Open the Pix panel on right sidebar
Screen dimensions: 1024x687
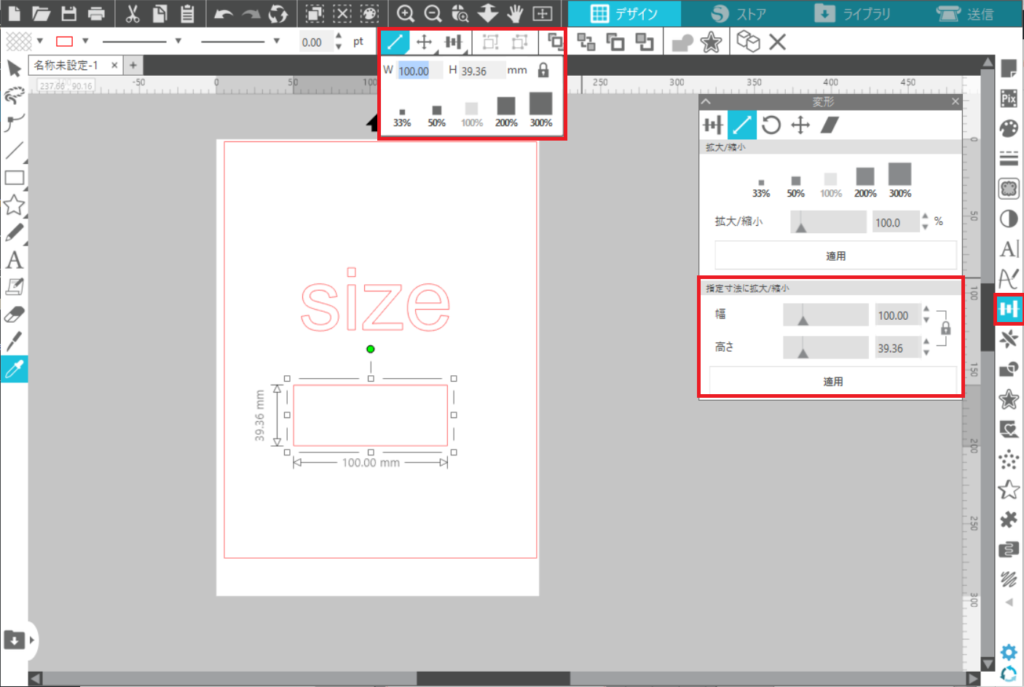[1008, 99]
